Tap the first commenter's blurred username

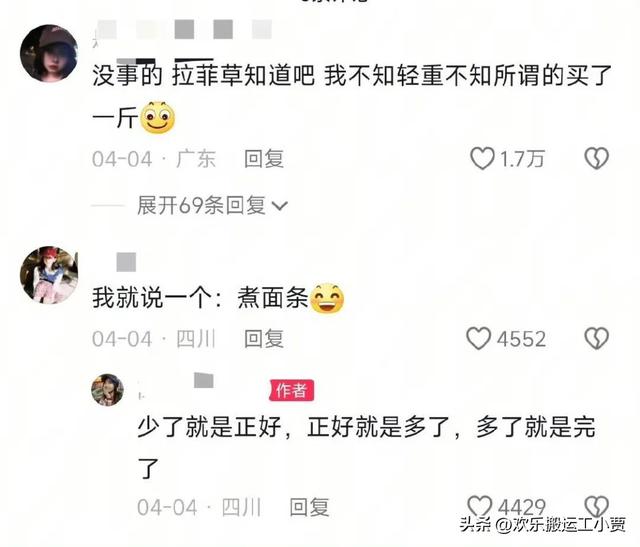click(183, 30)
